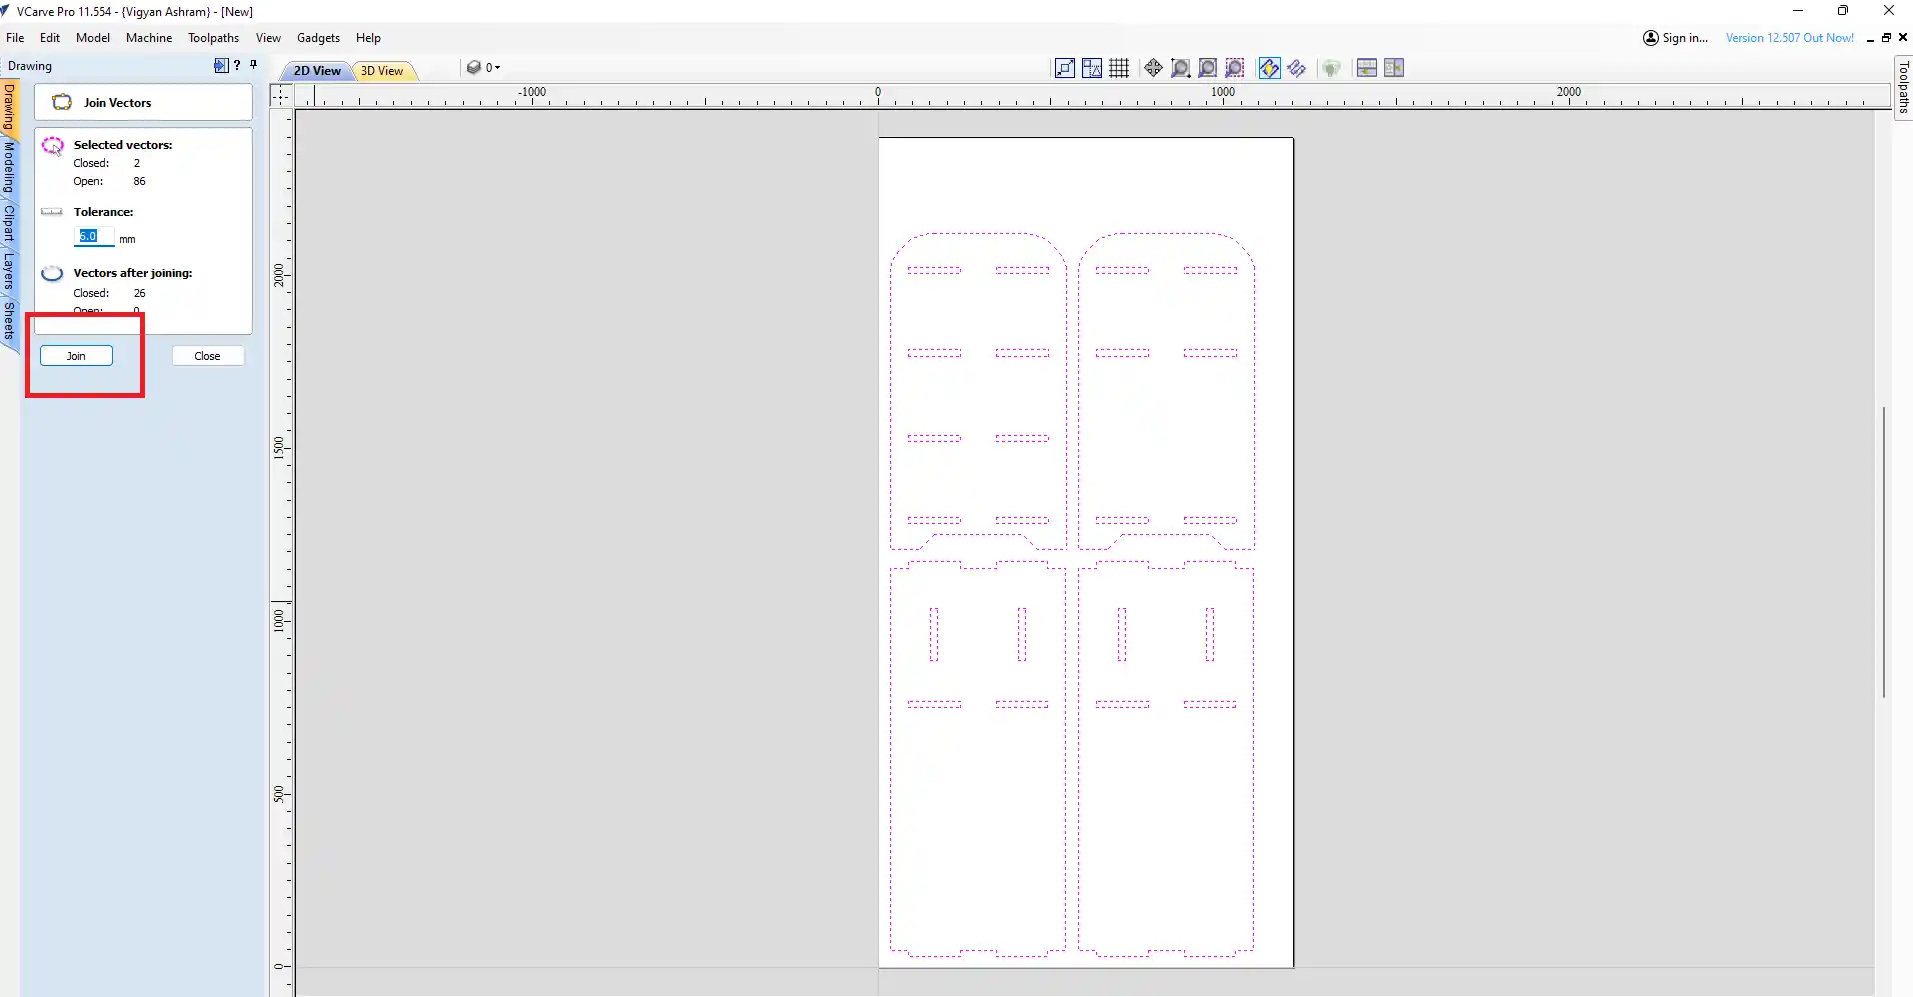Click the snap to geometry toggle icon

1065,68
